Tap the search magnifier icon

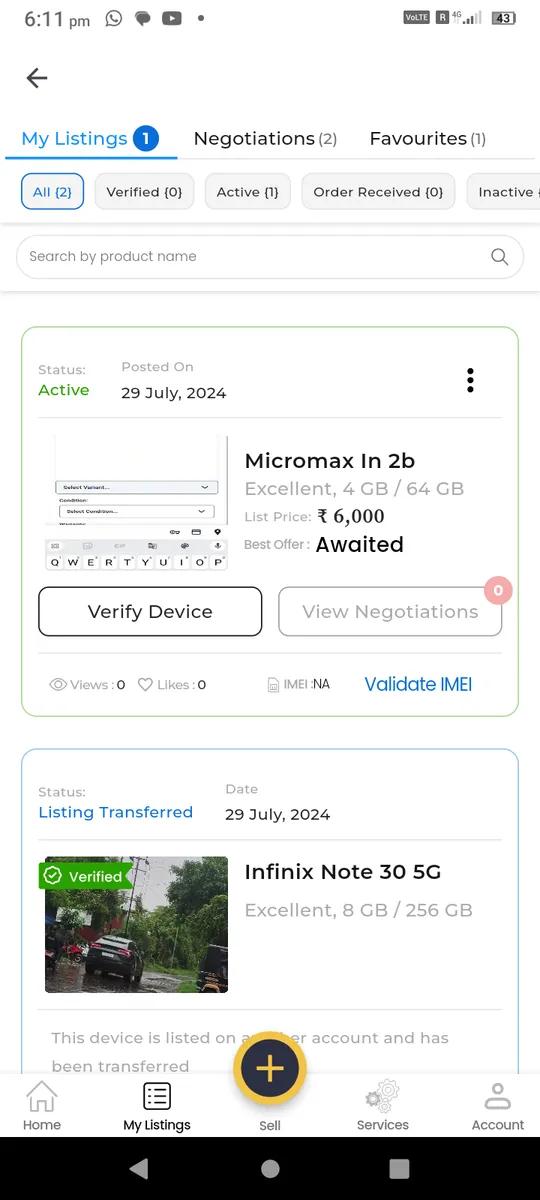point(500,257)
